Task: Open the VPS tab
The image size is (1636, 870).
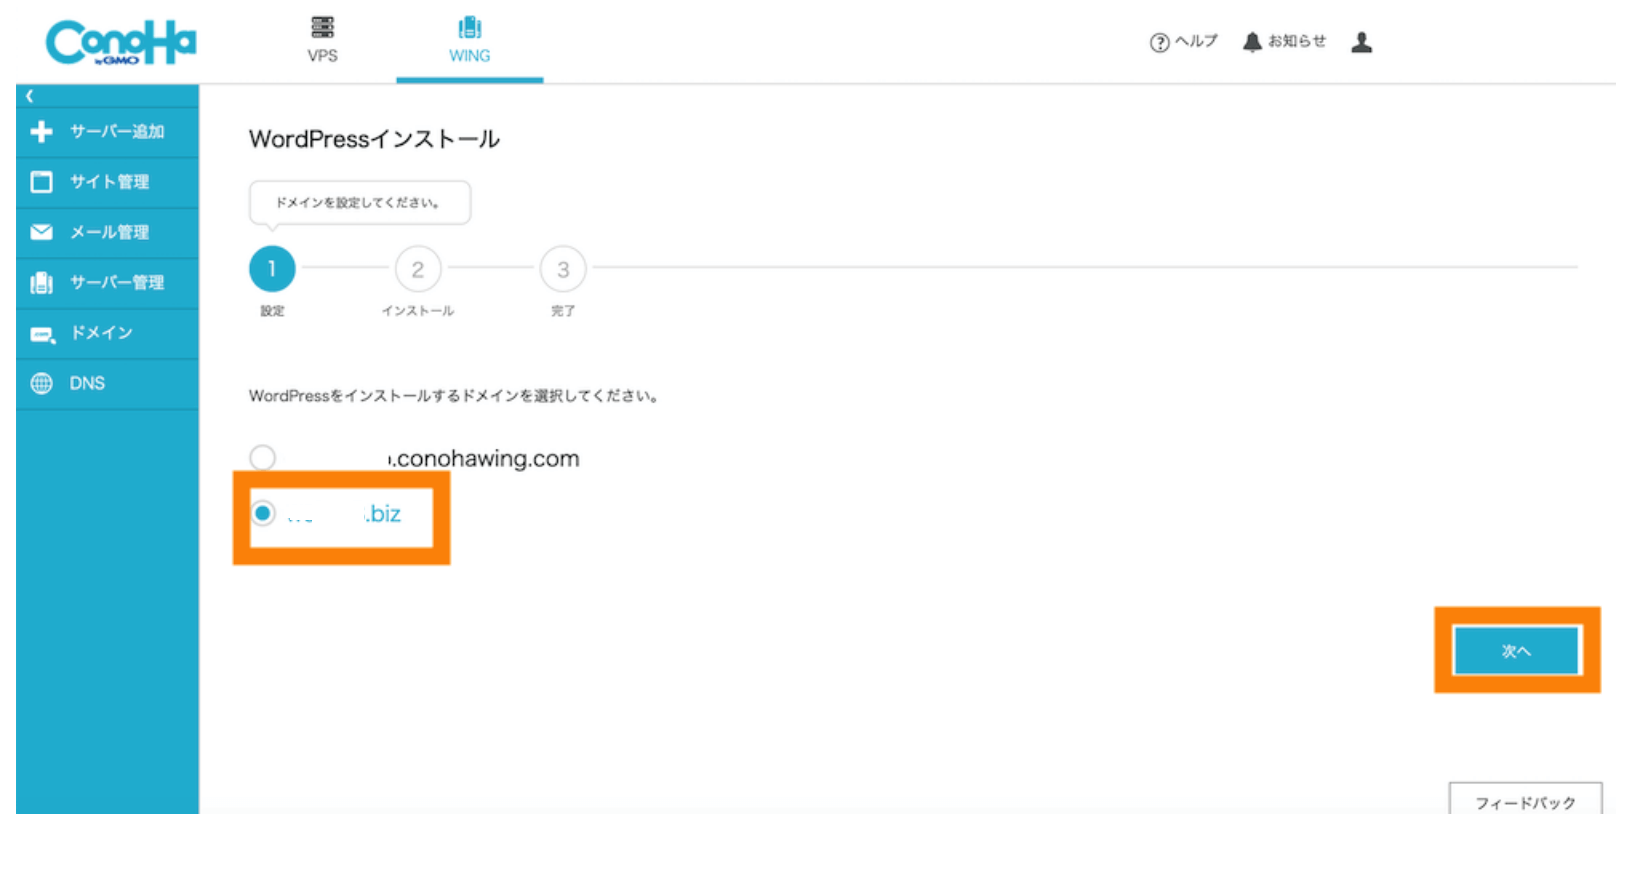Action: (322, 40)
